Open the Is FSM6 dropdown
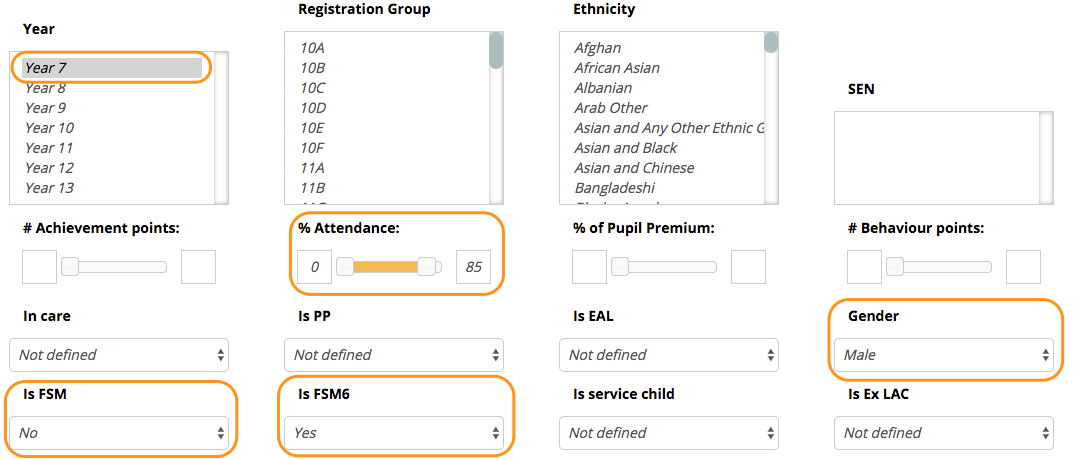Viewport: 1076px width, 459px height. (x=394, y=433)
